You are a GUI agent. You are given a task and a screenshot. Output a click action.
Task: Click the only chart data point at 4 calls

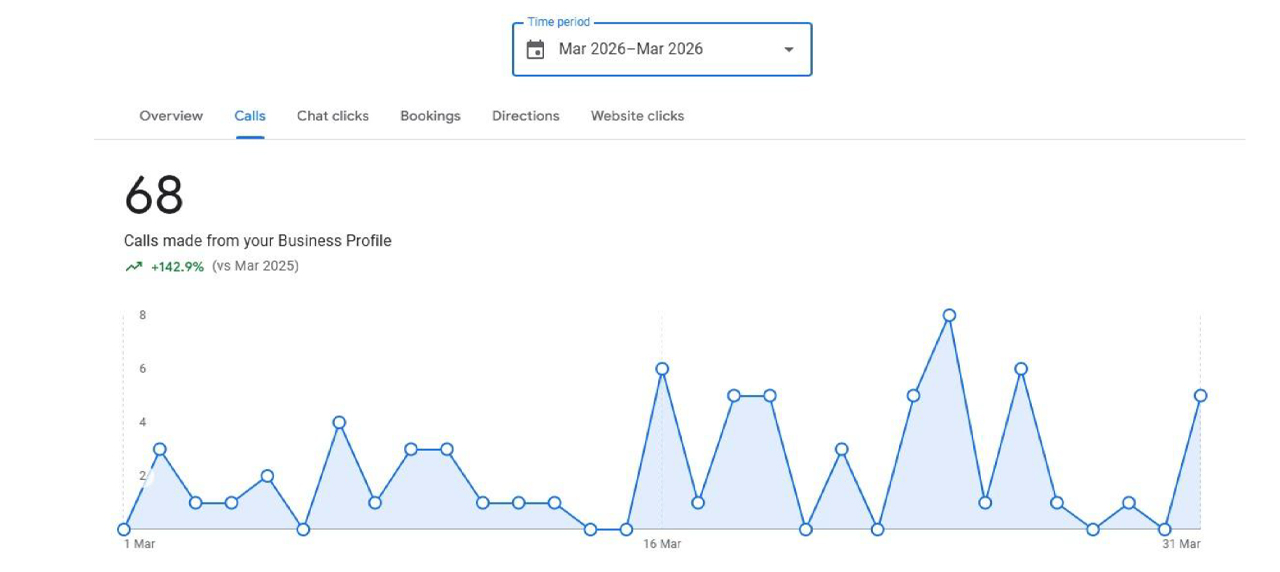point(339,422)
